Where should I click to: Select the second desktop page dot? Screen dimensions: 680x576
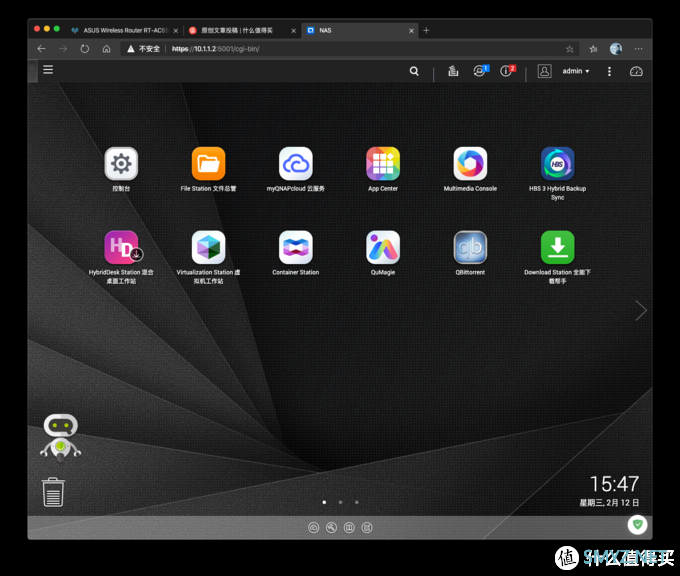coord(340,502)
